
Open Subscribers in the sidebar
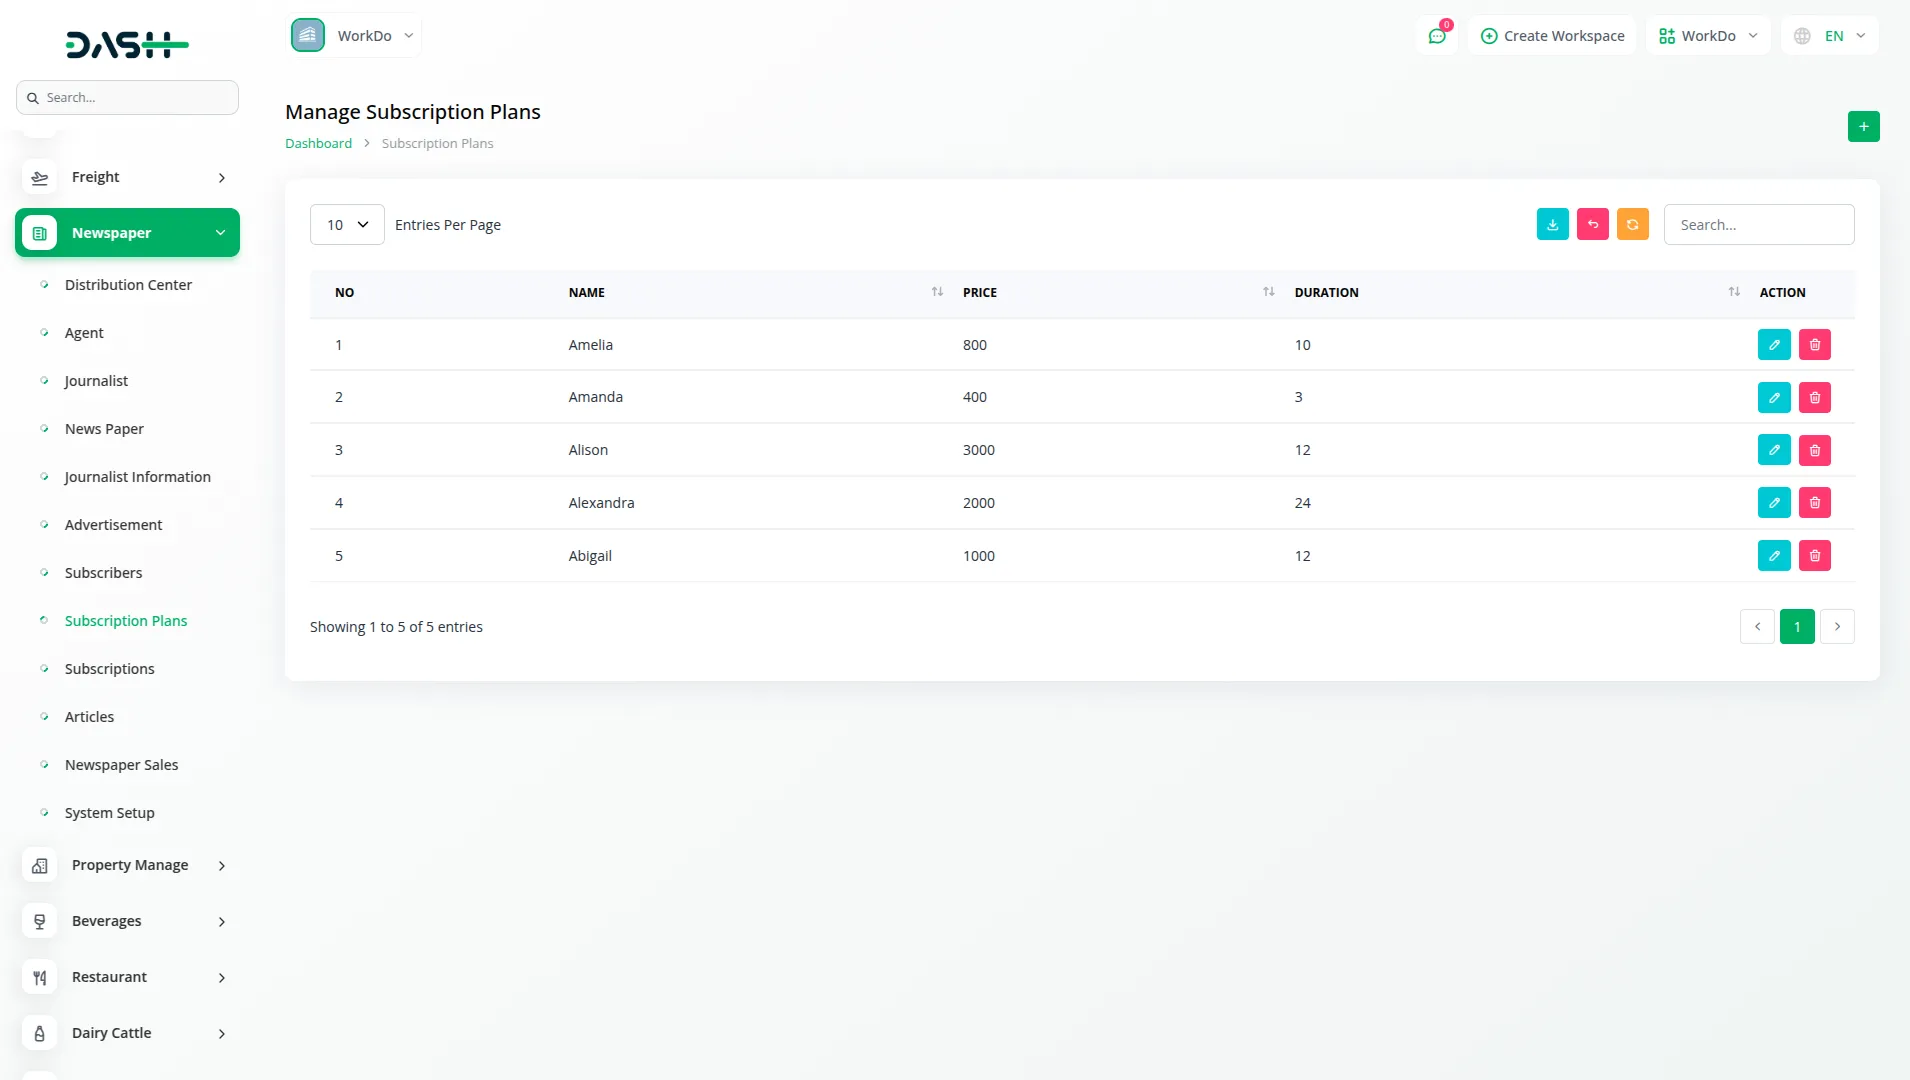(103, 573)
